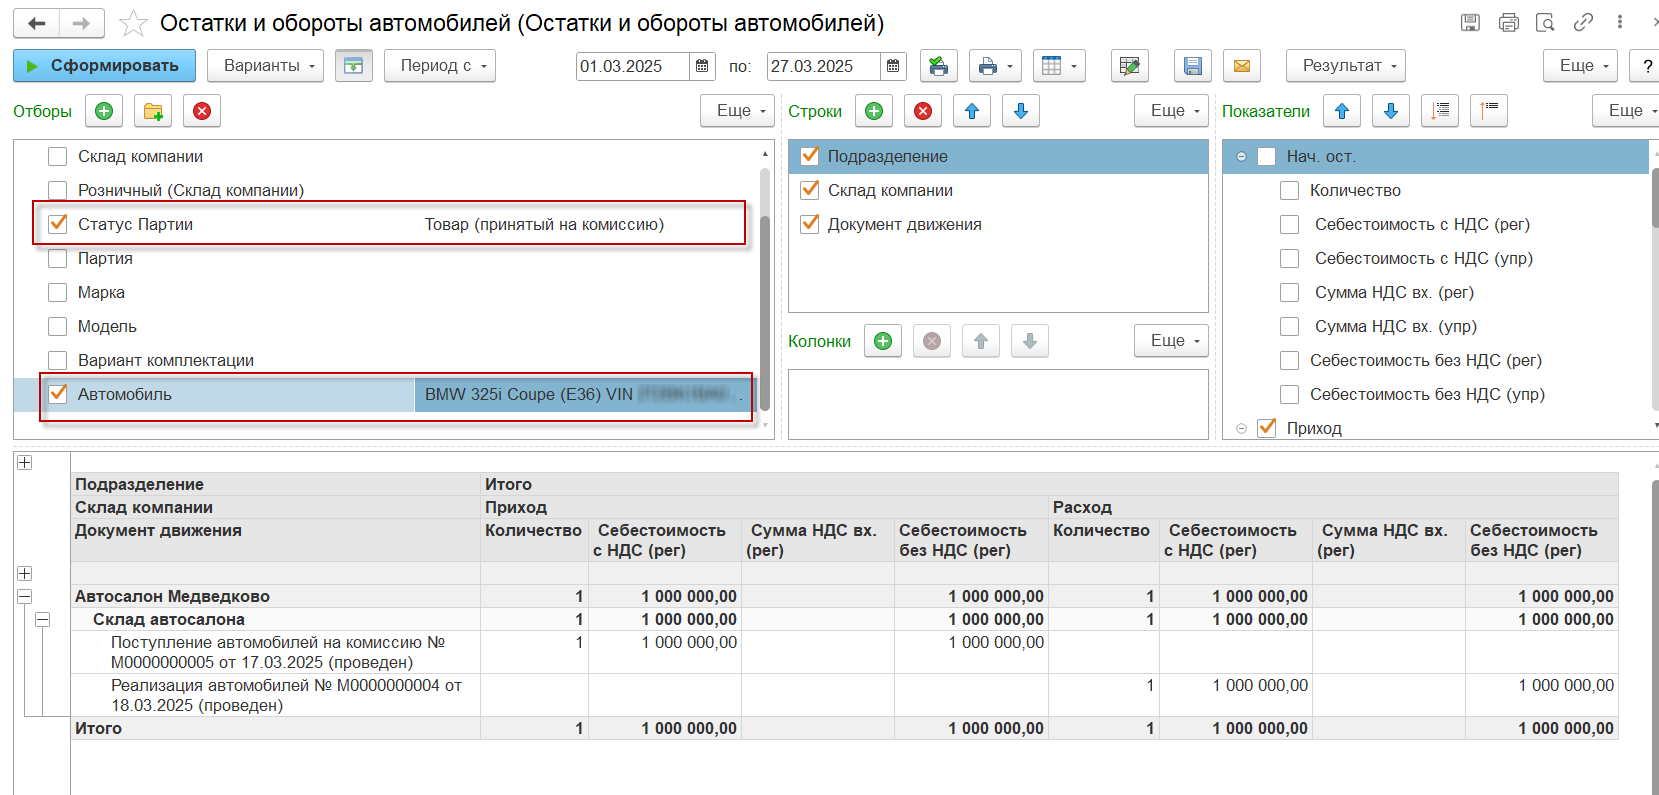Add a new filter in Отборы

104,111
